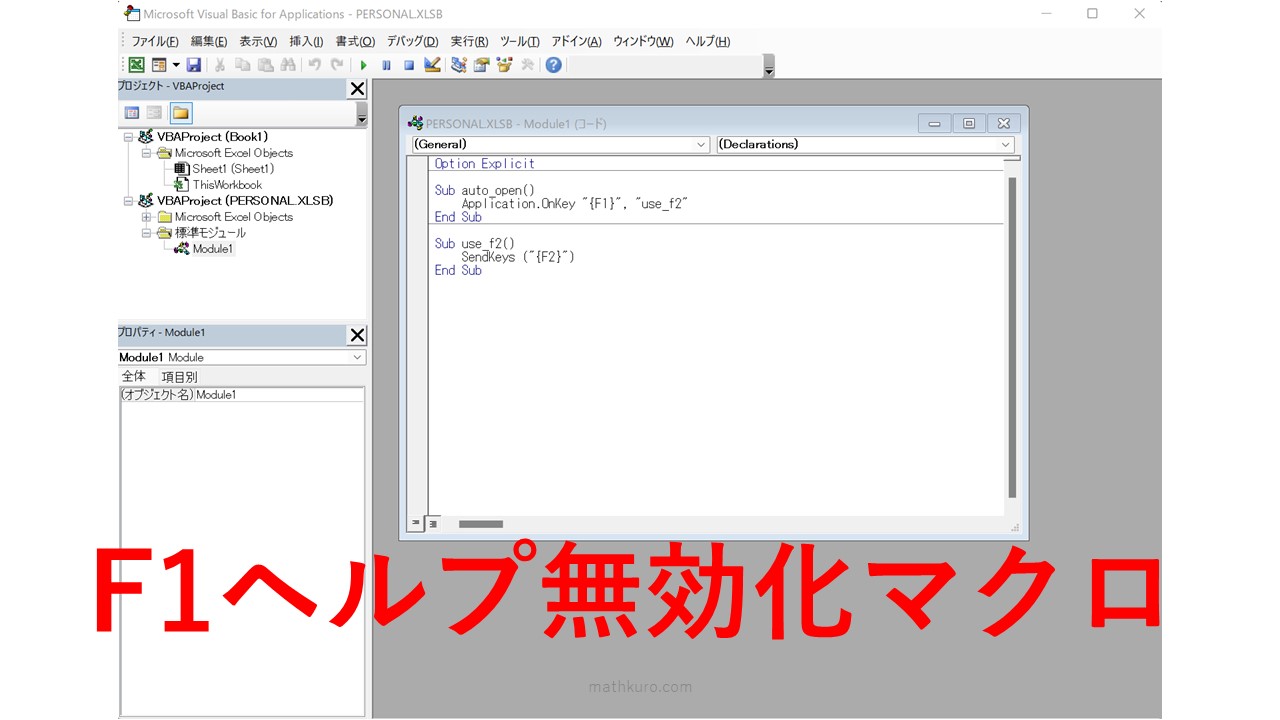Run the macro with the green play icon
Screen dimensions: 1280x720
point(364,65)
